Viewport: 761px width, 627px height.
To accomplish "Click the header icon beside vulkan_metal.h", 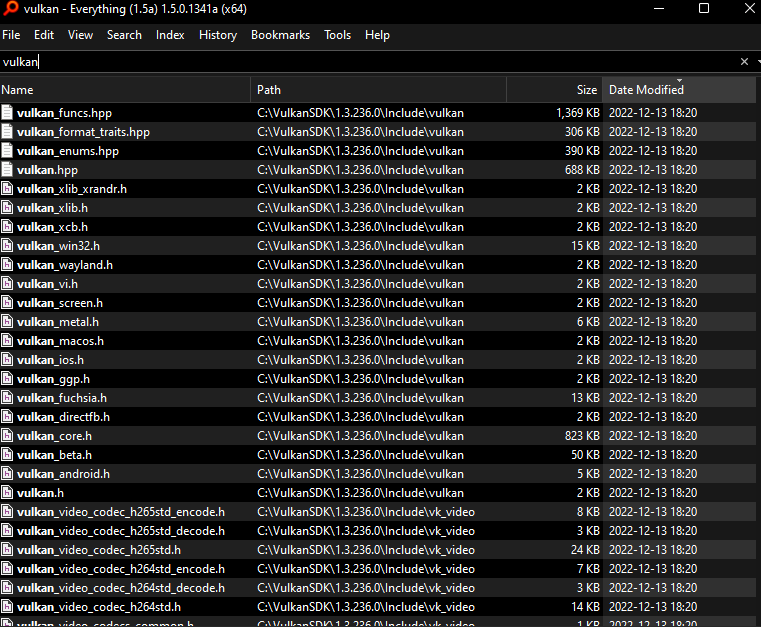I will click(x=7, y=321).
